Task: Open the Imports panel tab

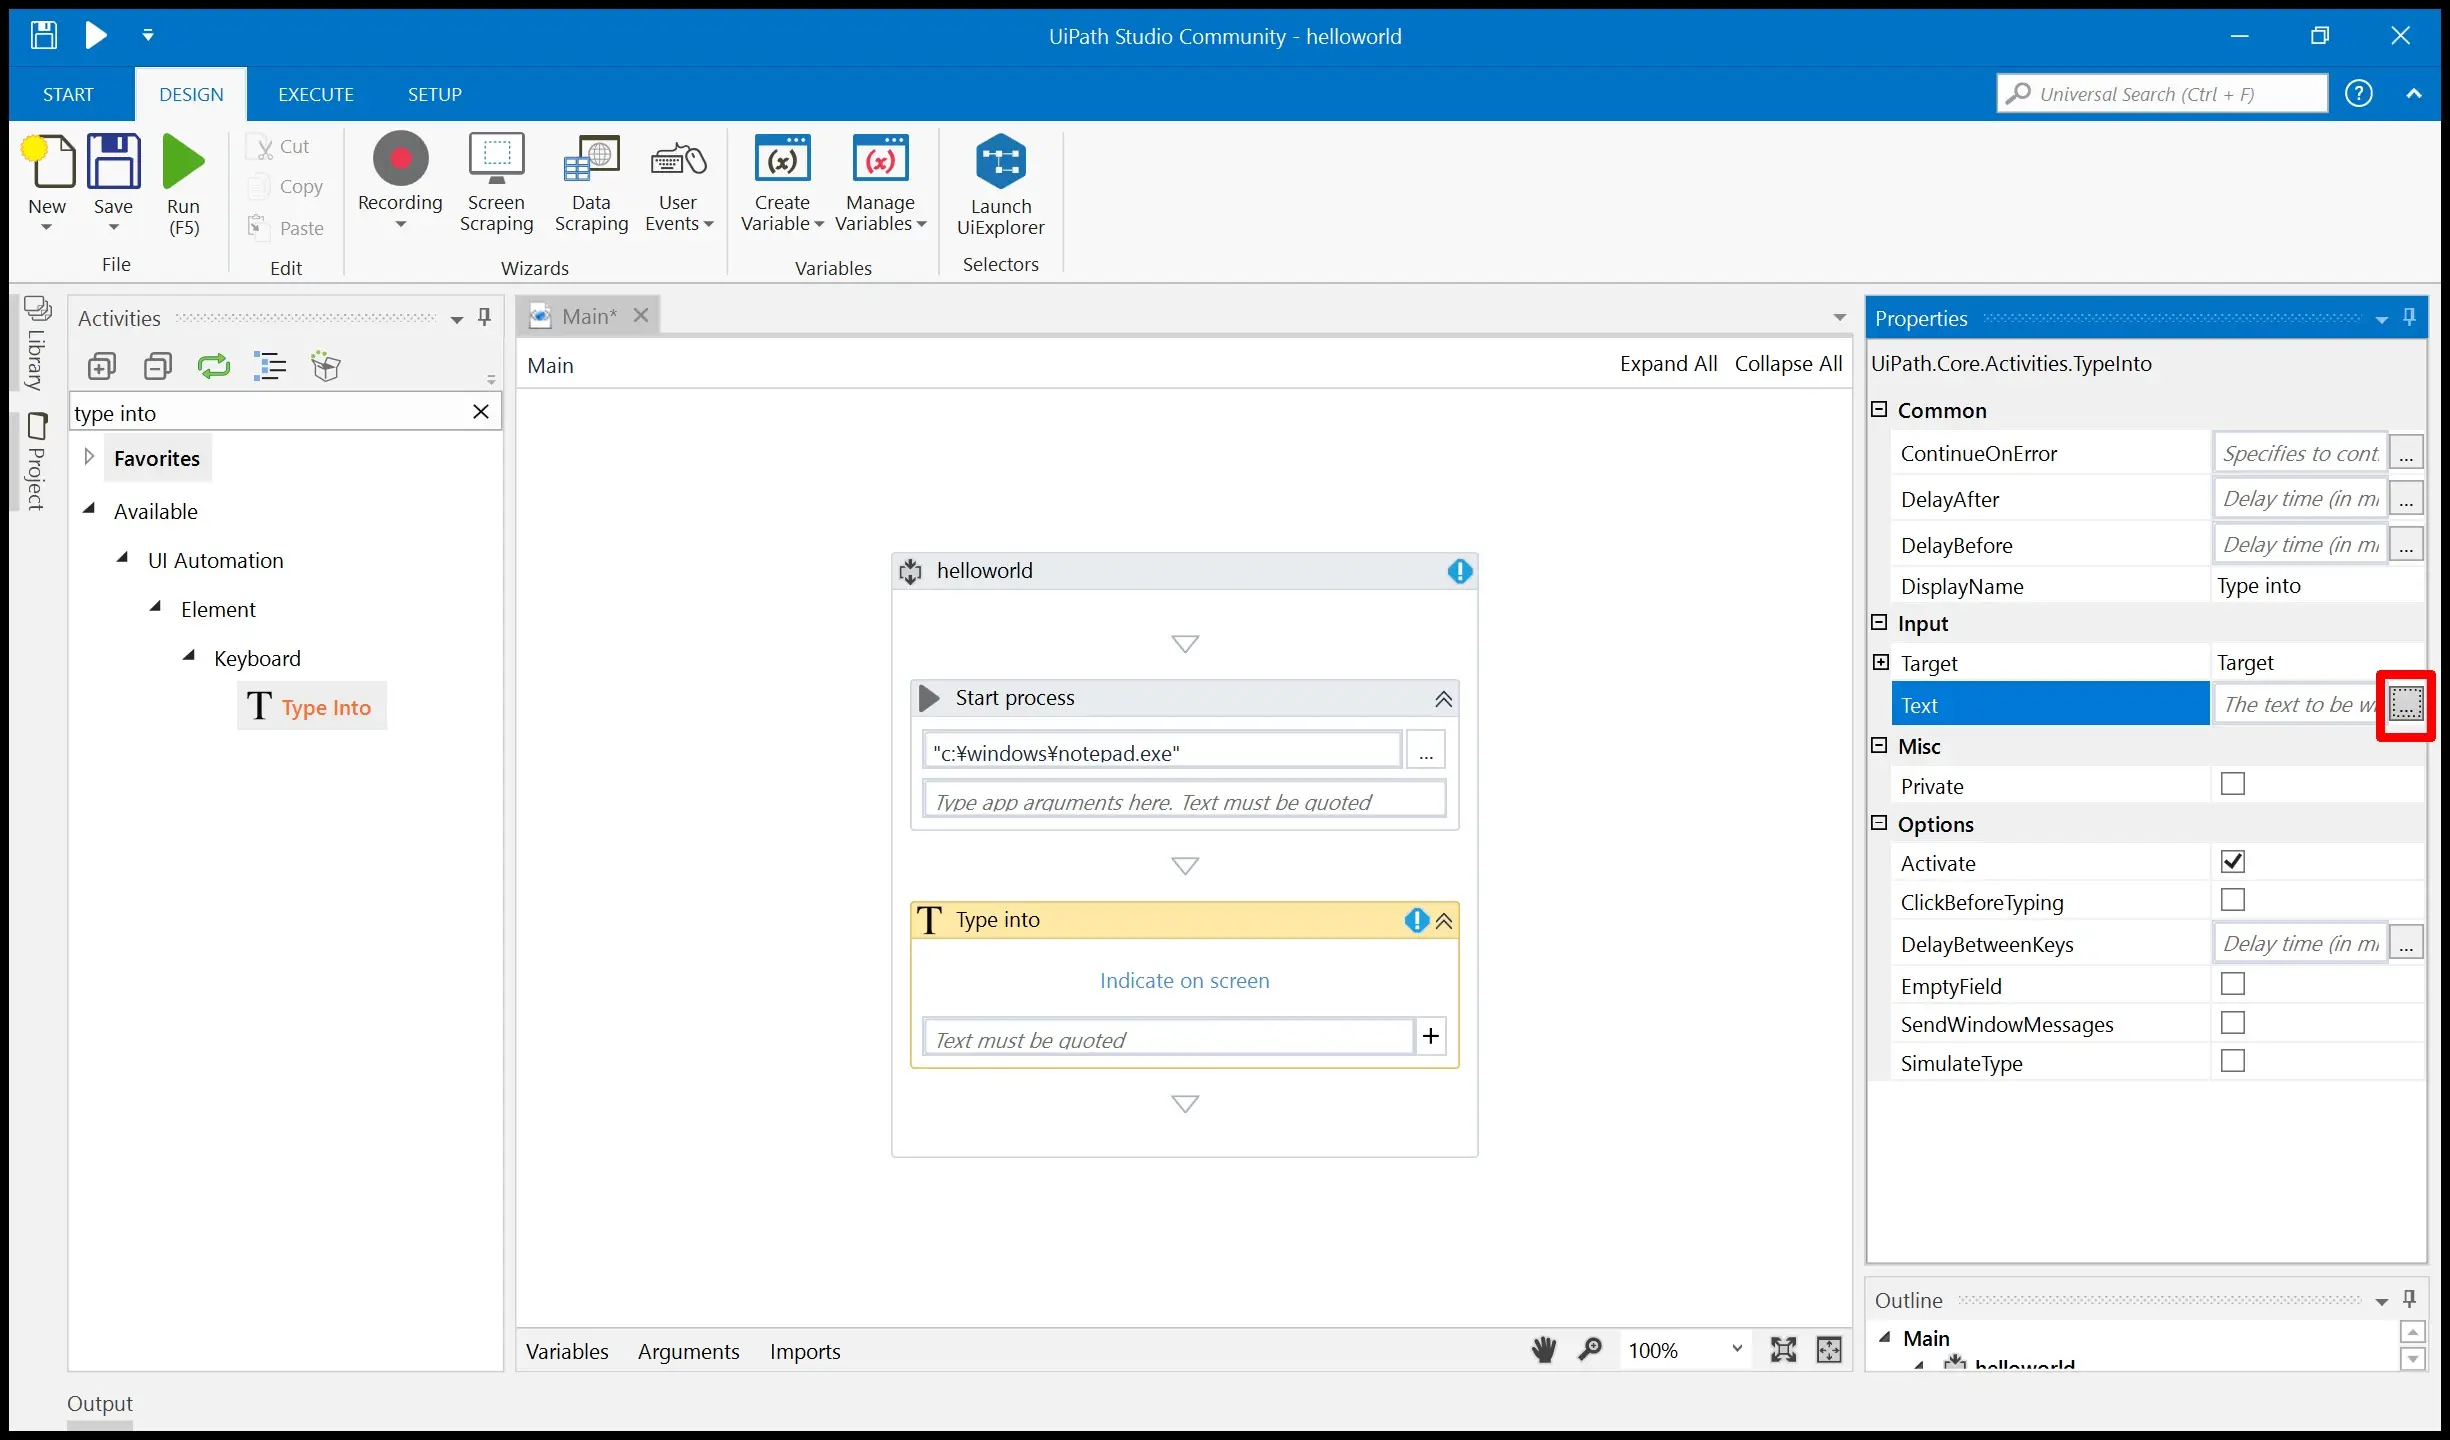Action: pos(805,1351)
